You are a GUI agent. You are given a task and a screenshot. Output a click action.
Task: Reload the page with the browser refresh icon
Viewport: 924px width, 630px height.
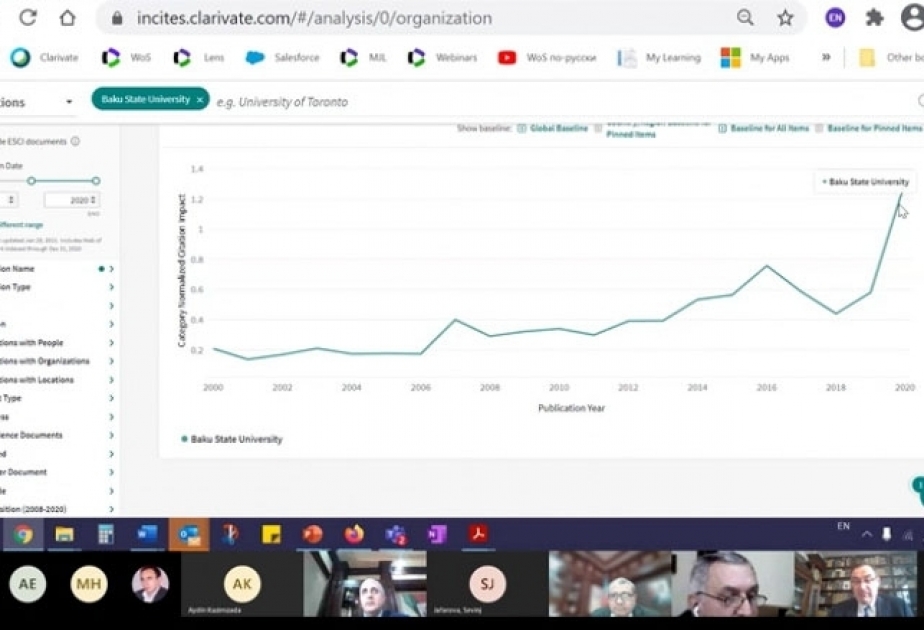point(28,18)
